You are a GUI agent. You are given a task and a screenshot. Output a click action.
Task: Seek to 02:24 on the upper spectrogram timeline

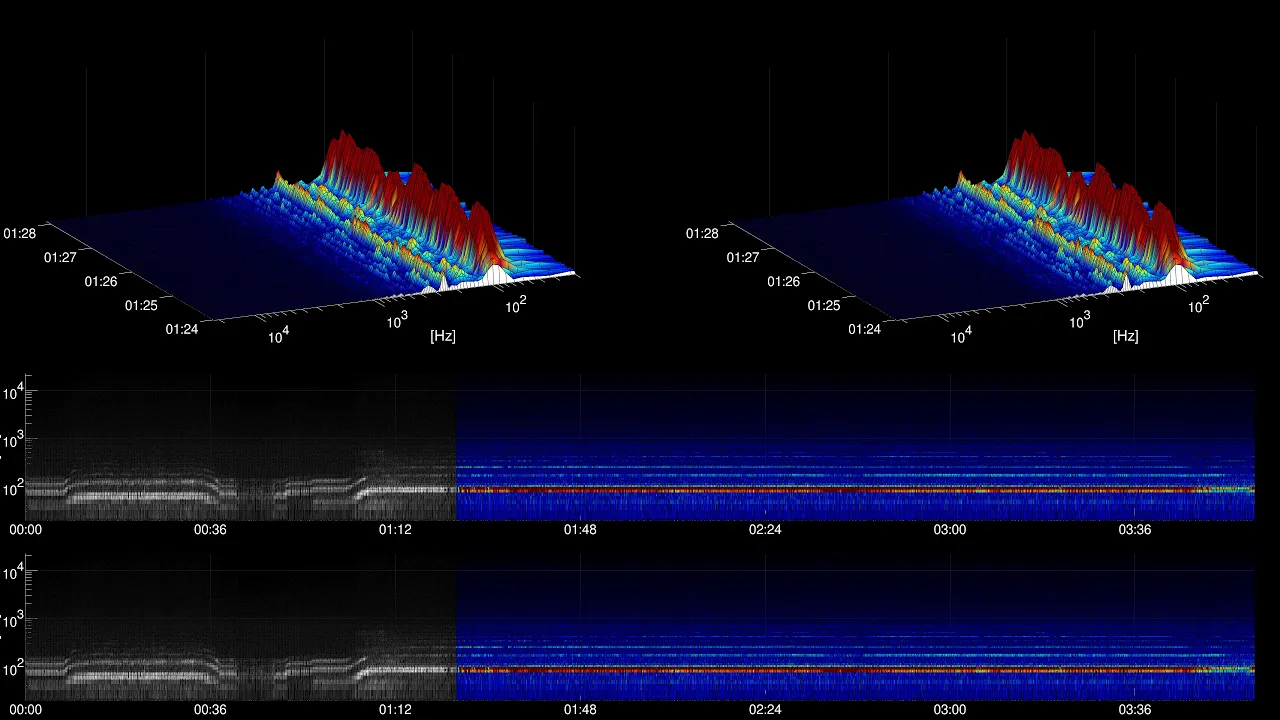point(765,529)
